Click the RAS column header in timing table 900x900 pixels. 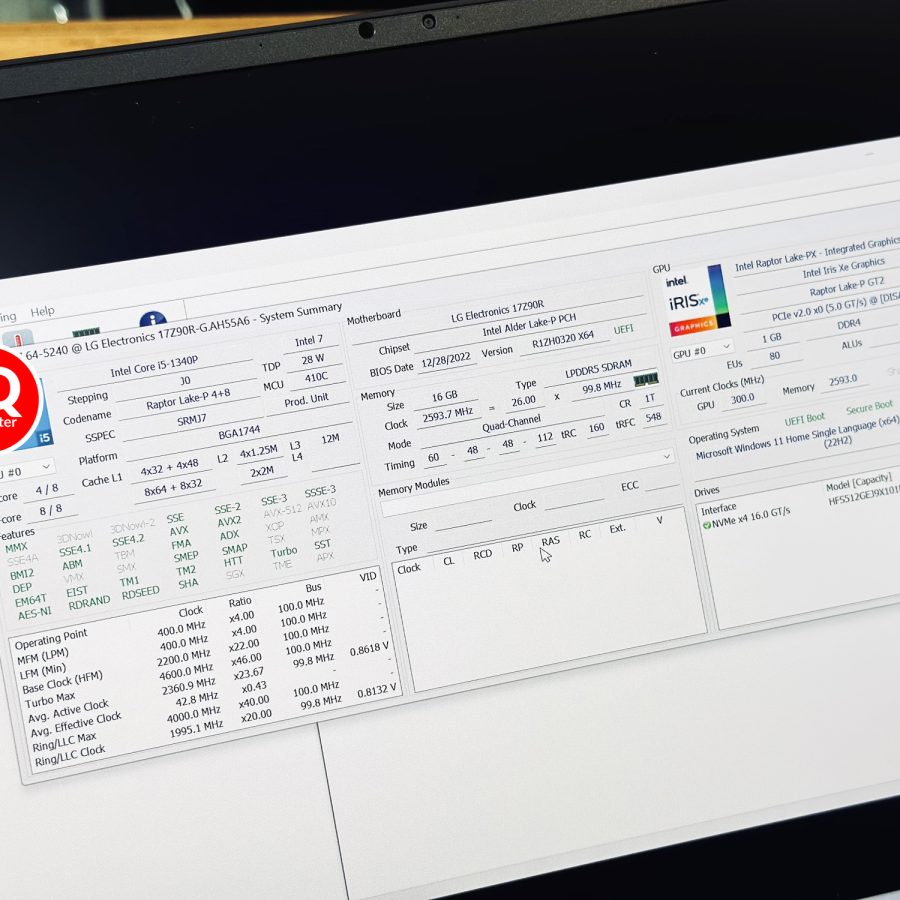tap(550, 541)
